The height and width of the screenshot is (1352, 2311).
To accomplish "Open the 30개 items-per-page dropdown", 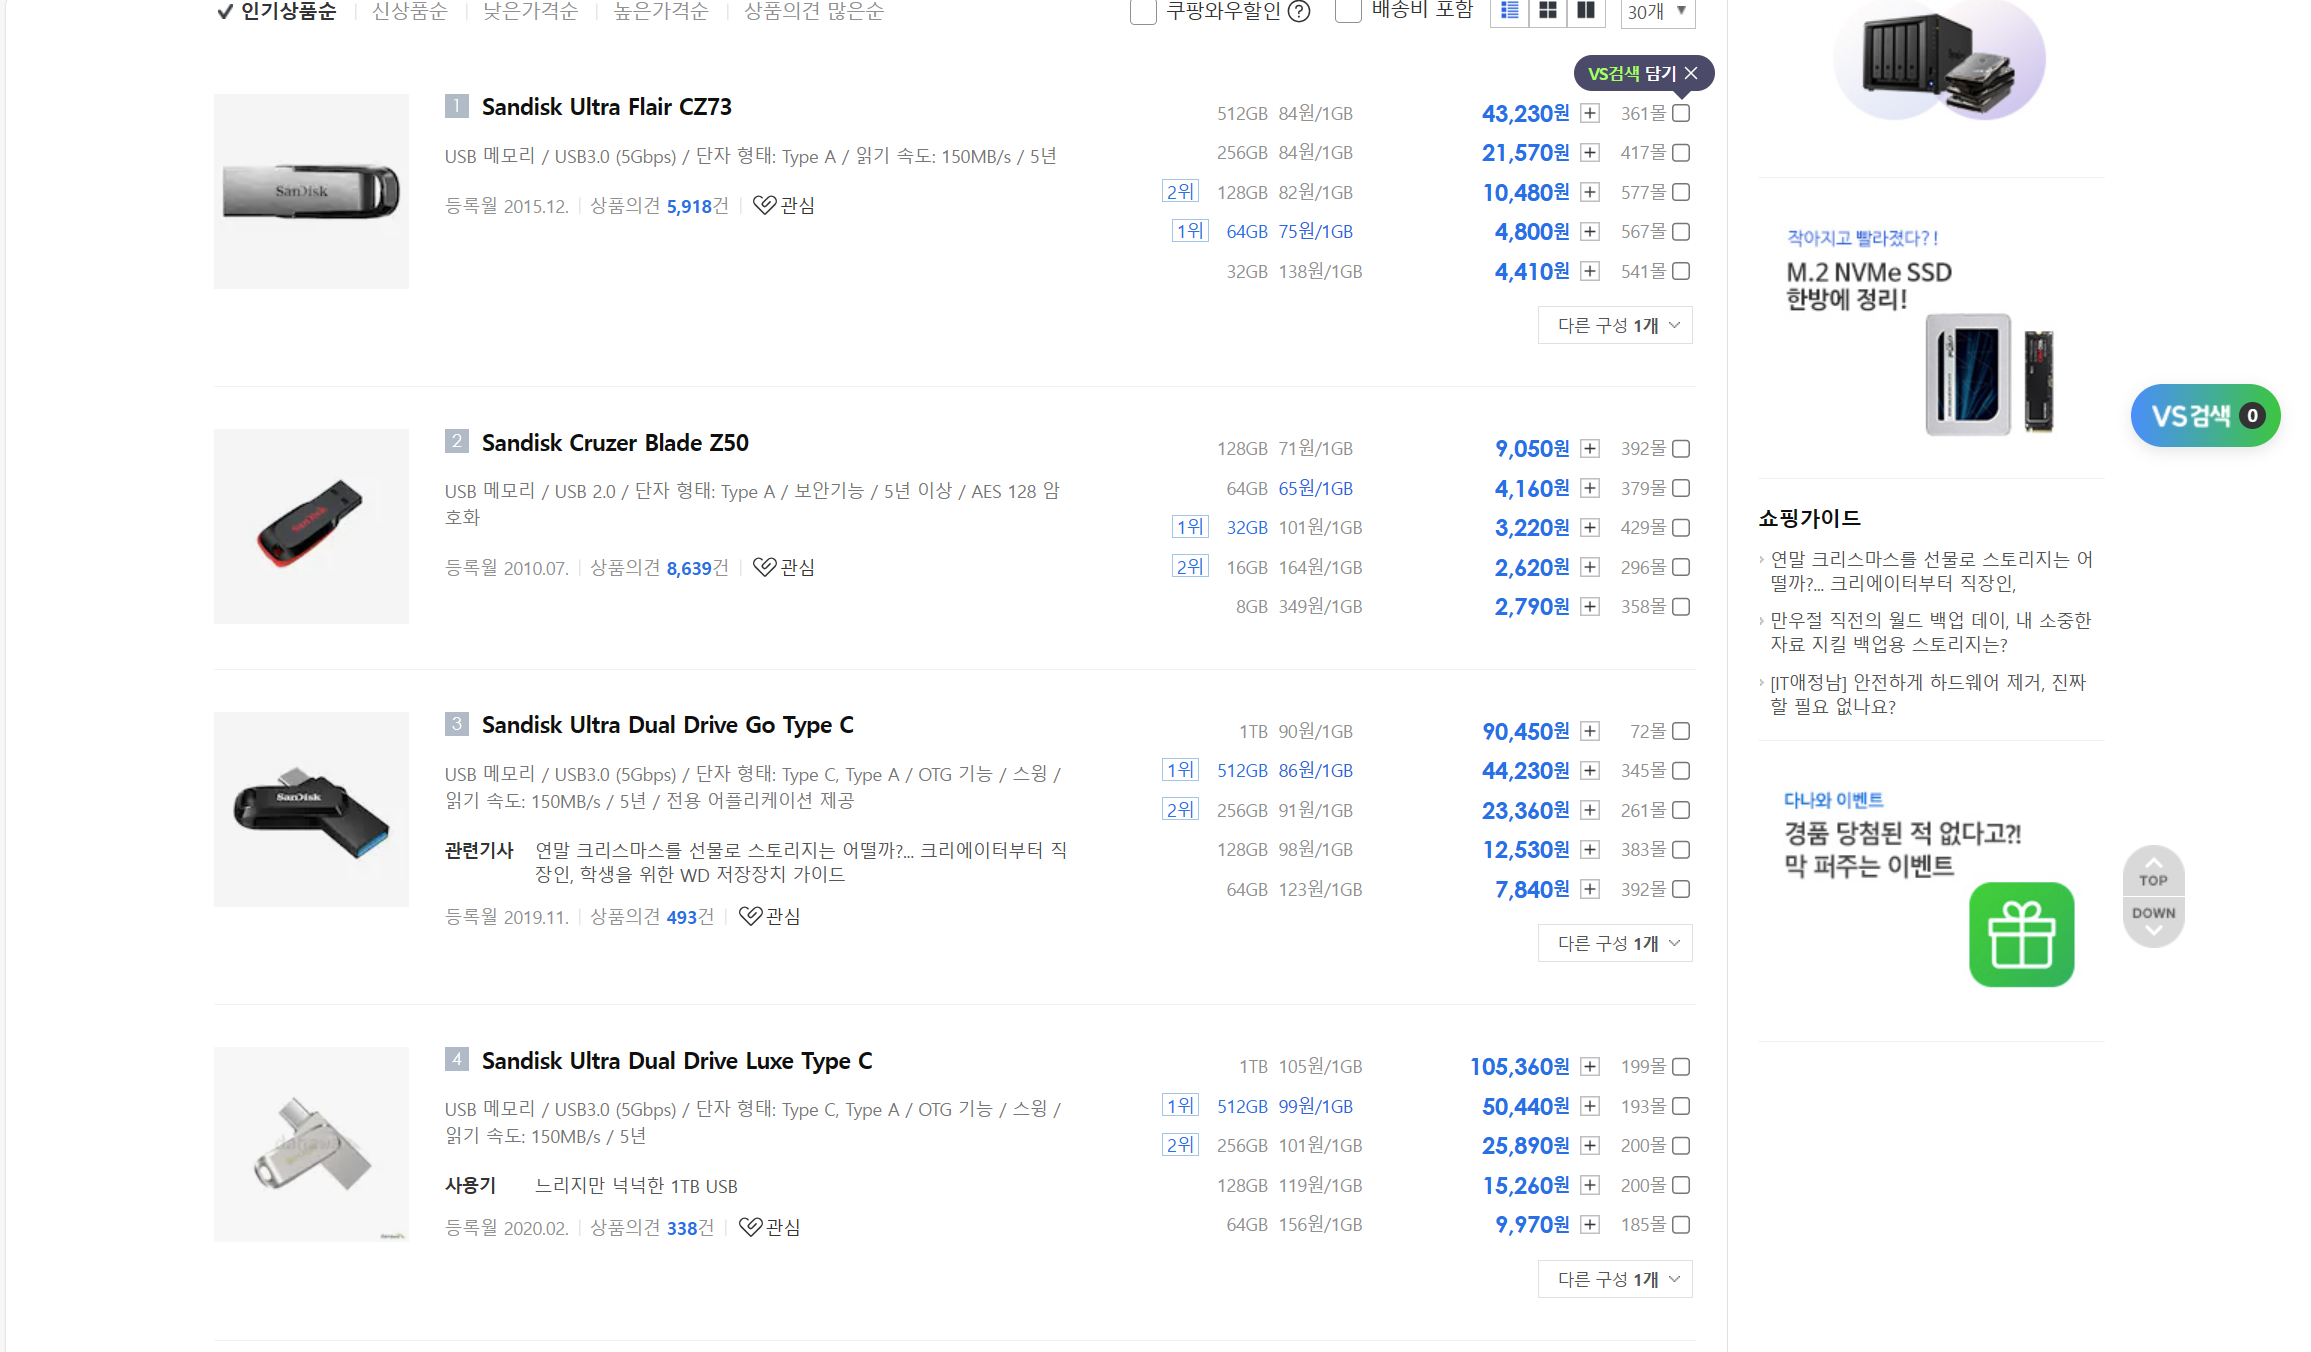I will [1657, 11].
